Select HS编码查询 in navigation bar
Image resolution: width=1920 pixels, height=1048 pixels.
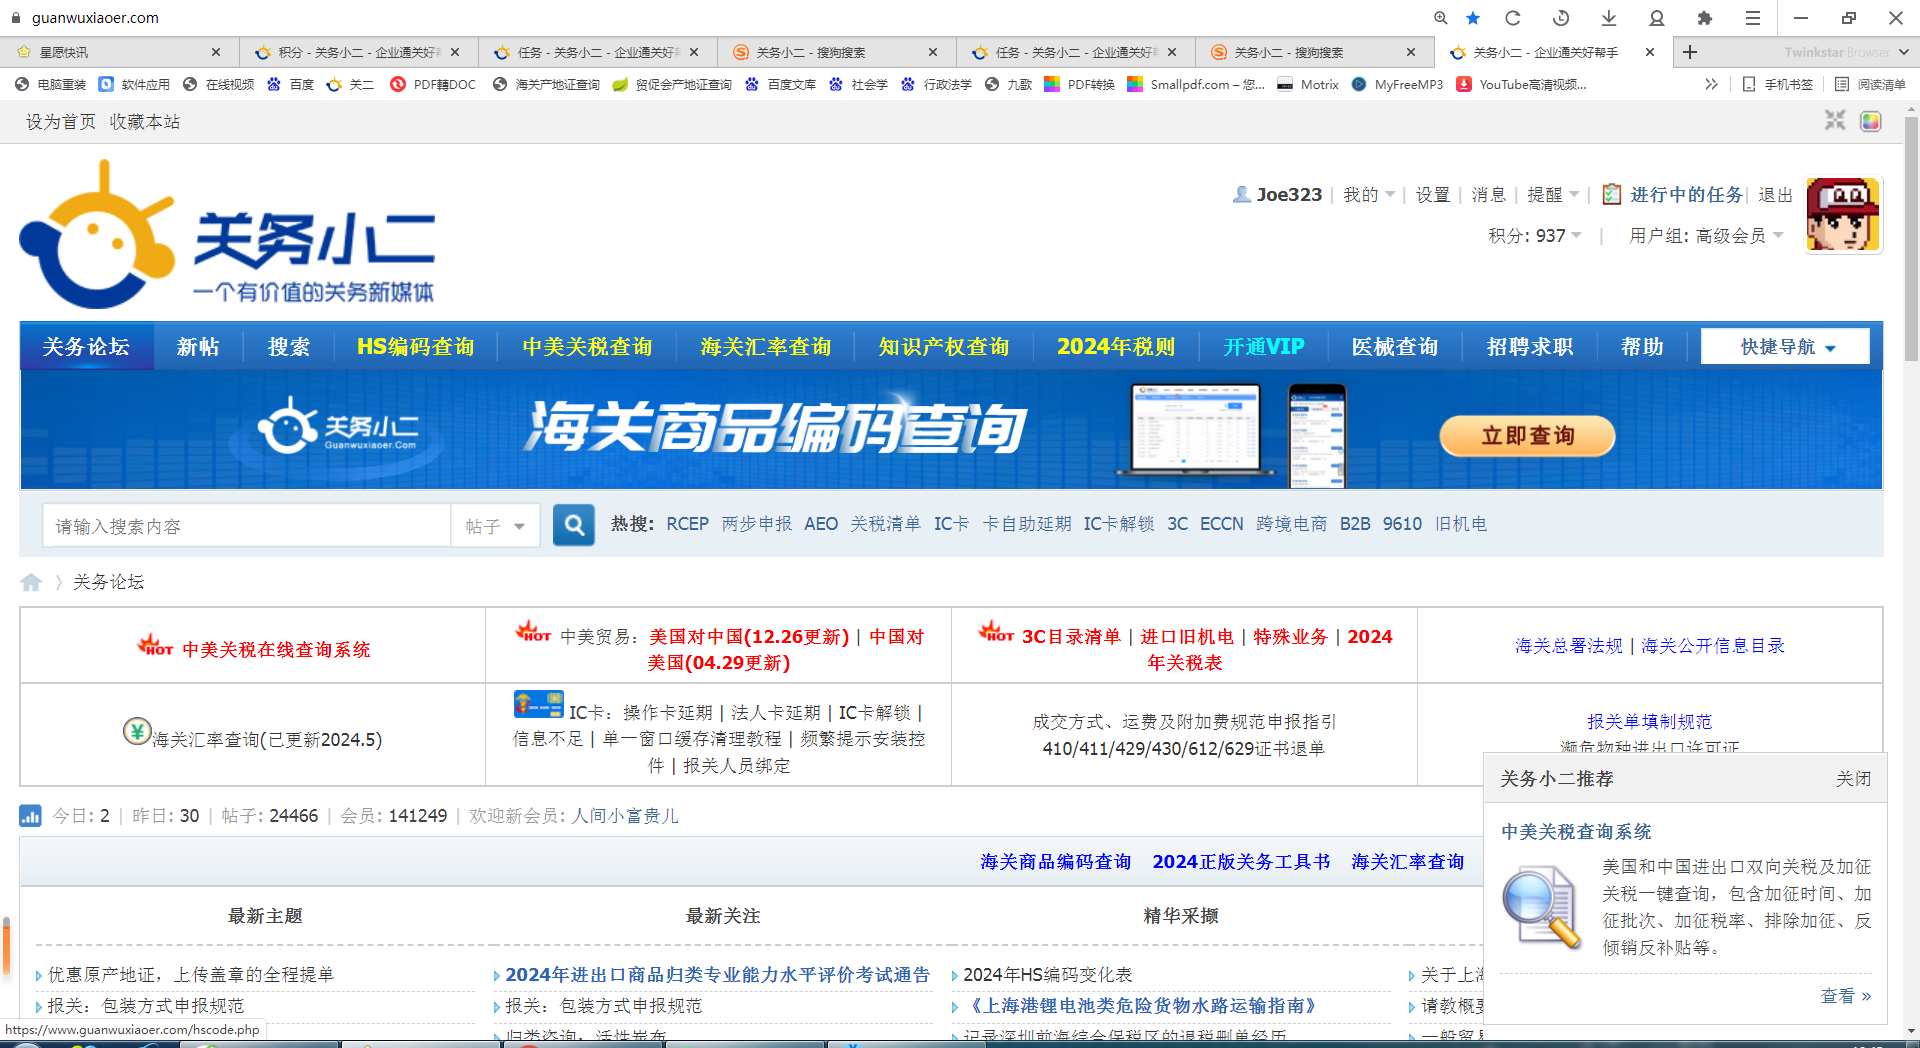point(416,346)
